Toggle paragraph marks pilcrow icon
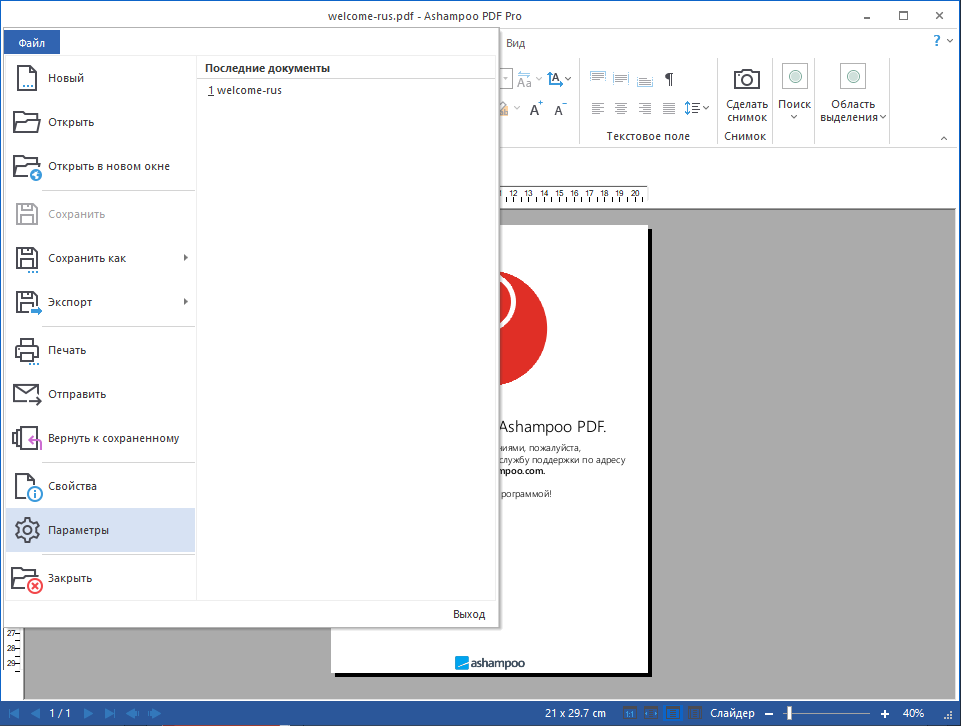961x726 pixels. point(669,79)
